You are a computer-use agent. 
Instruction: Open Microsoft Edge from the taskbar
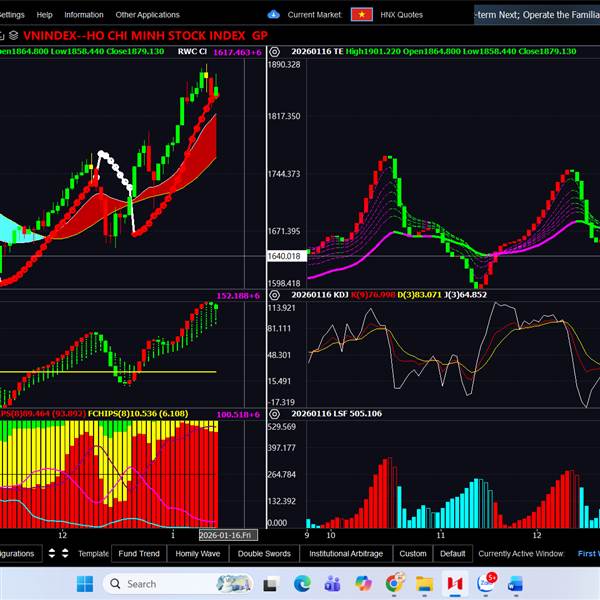tap(302, 583)
